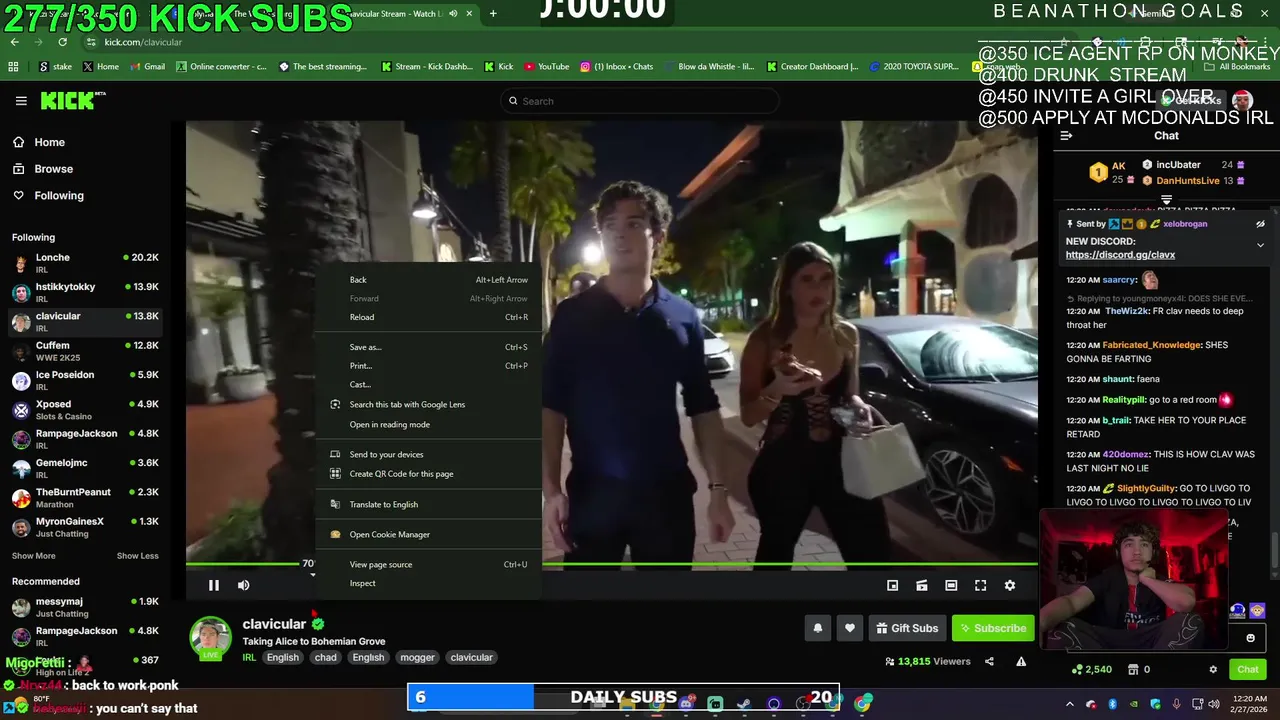Image resolution: width=1280 pixels, height=720 pixels.
Task: Open Ice Poseidon channel in sidebar
Action: click(85, 381)
